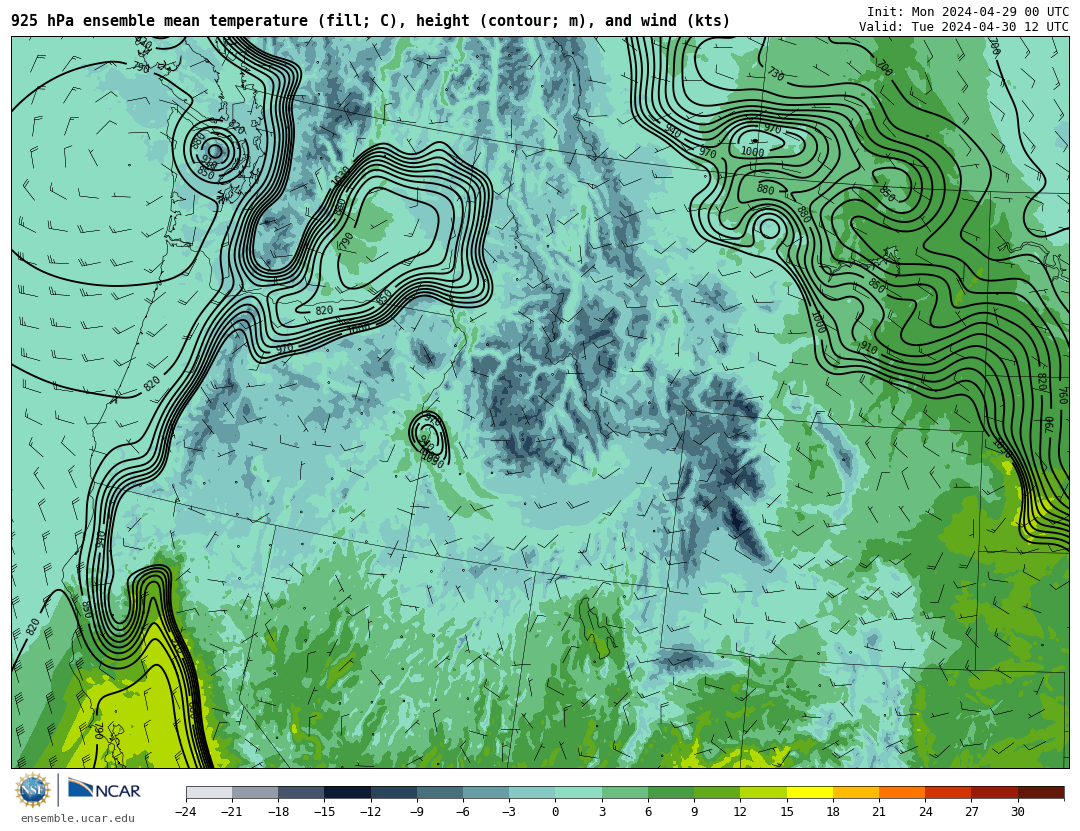Click the 12 colorbar tick label
This screenshot has height=831, width=1080.
[740, 812]
